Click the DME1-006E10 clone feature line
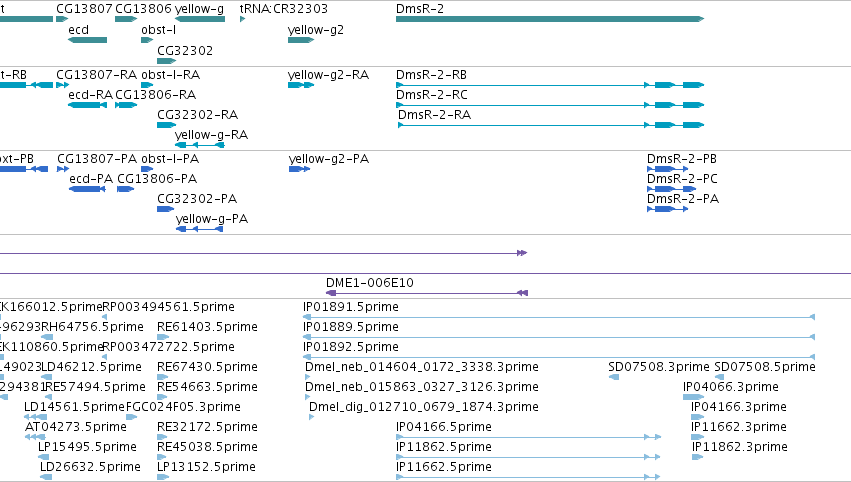The image size is (851, 482). click(x=427, y=293)
